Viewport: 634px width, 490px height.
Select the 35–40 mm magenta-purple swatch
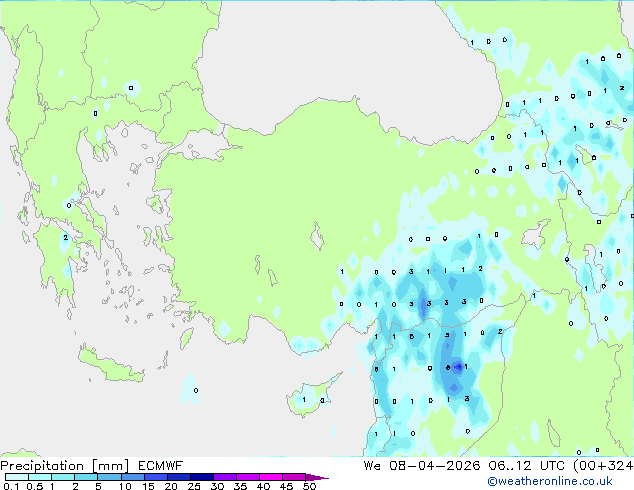pos(247,477)
